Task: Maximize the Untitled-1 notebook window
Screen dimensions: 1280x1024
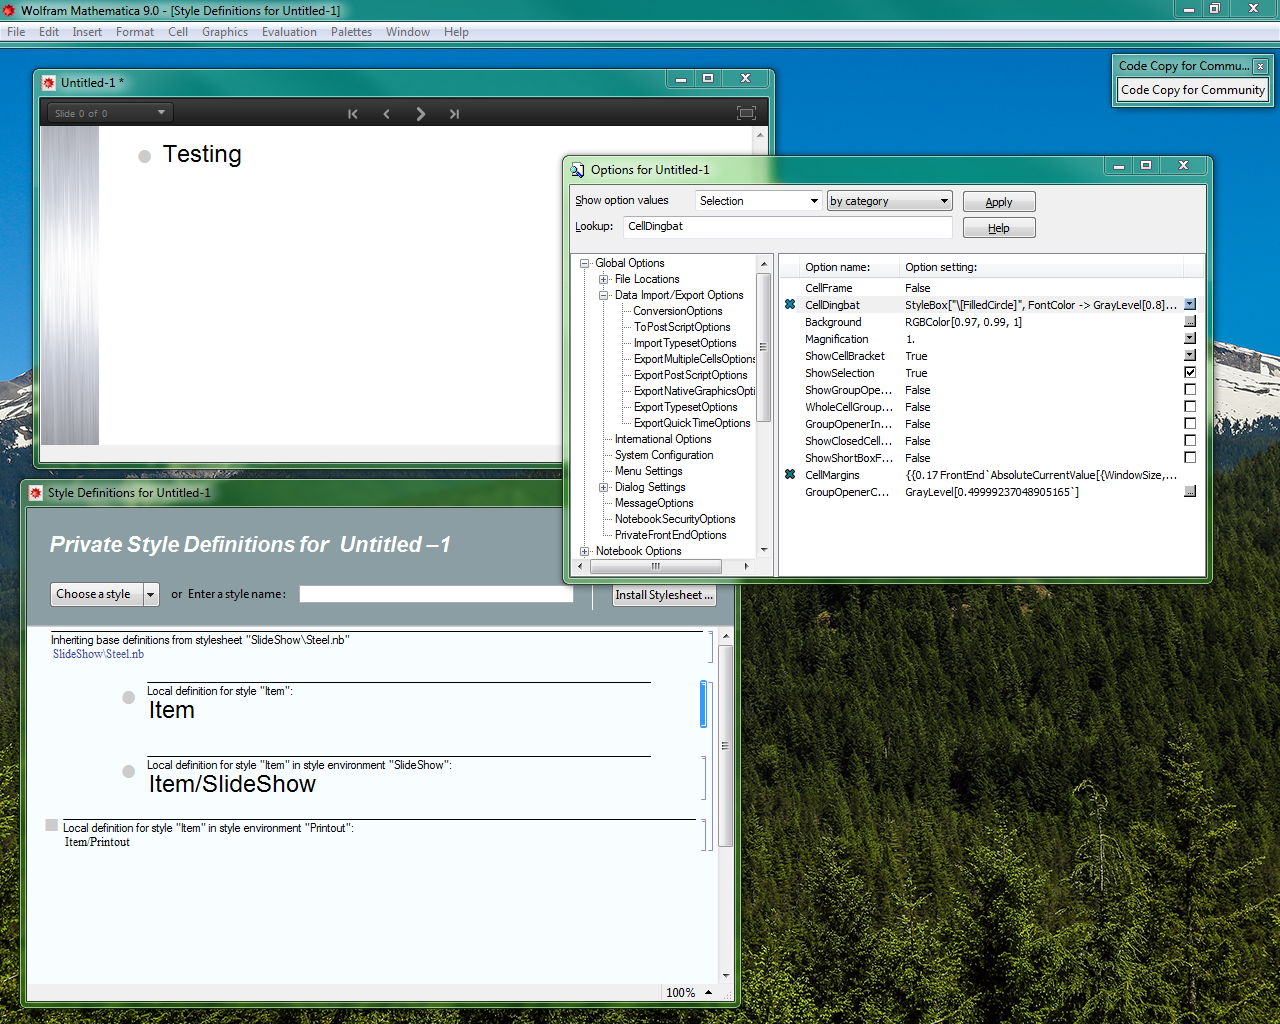Action: (708, 79)
